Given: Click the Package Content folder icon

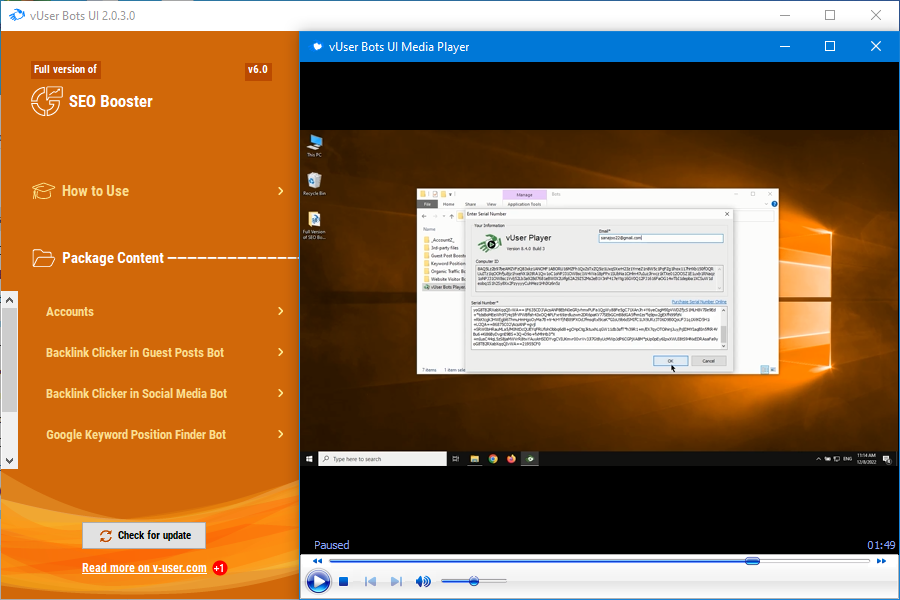Looking at the screenshot, I should pos(44,258).
